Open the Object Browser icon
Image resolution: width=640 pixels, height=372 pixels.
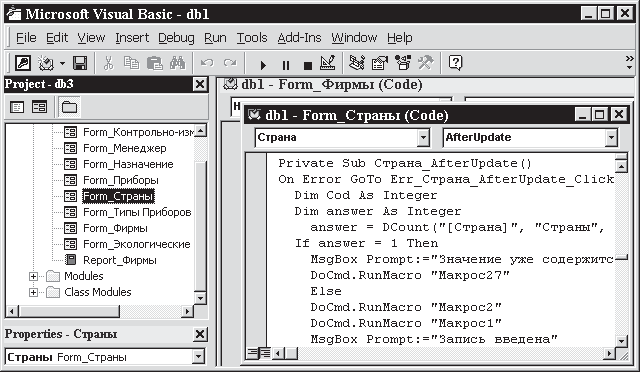(403, 63)
